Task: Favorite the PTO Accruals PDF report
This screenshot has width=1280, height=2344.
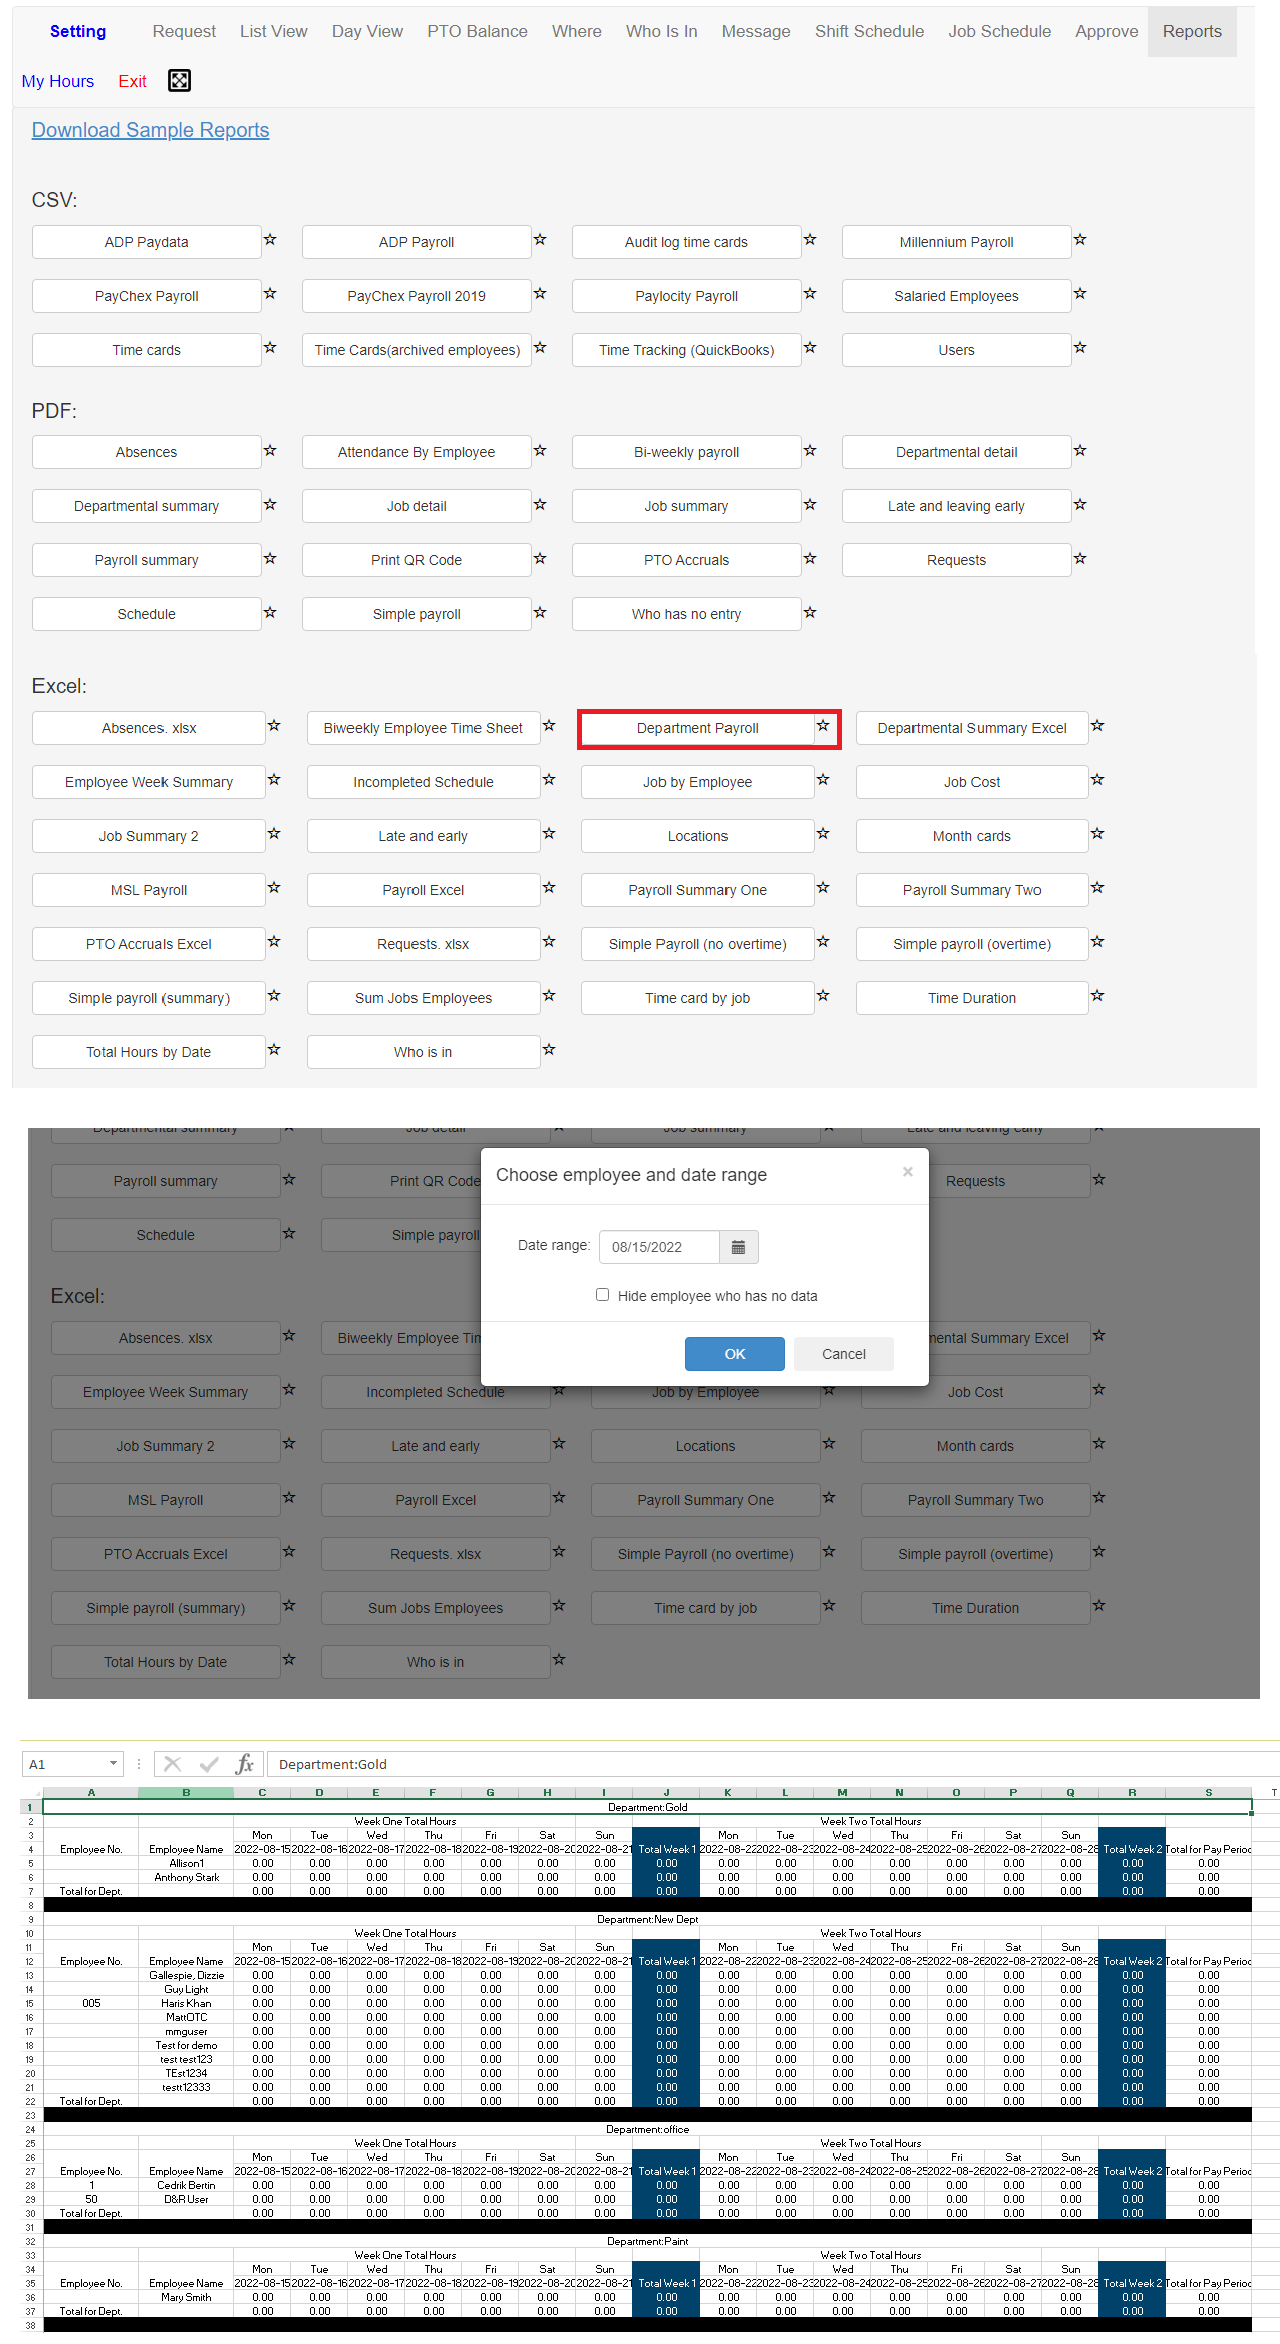Action: pos(810,559)
